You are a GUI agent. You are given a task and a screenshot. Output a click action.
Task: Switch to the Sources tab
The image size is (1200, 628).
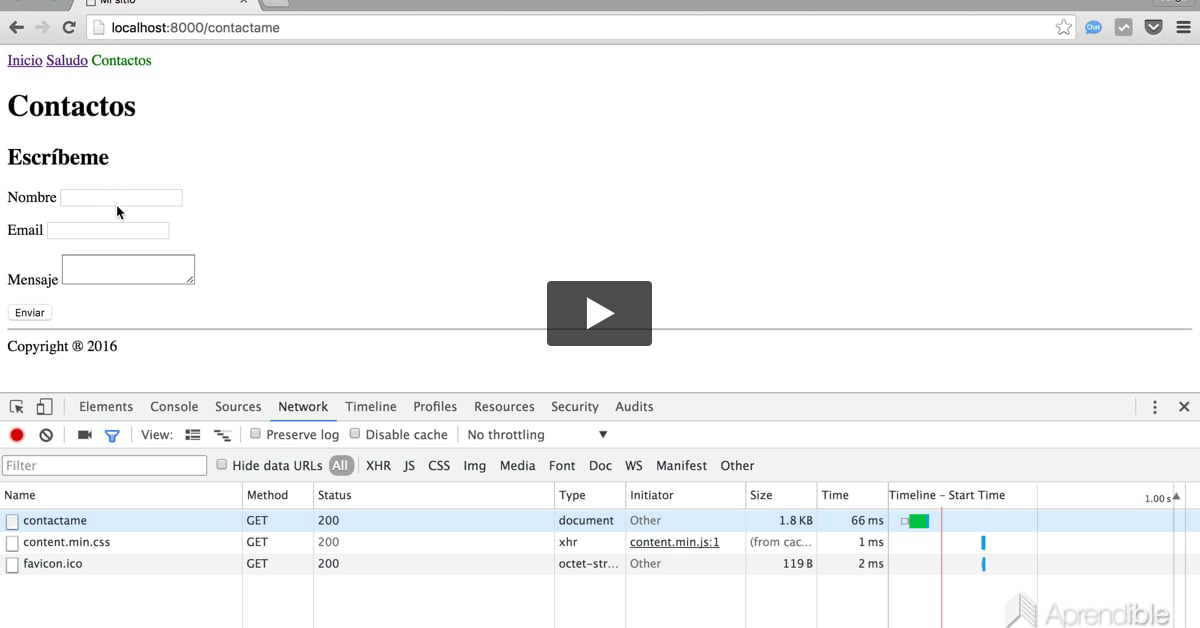(x=238, y=407)
